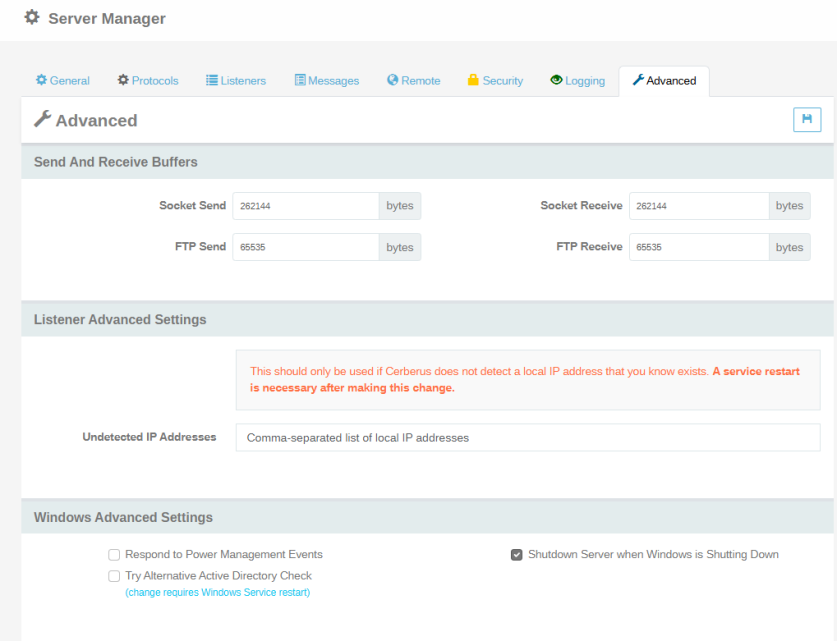The image size is (837, 641).
Task: Click the Listeners list icon
Action: point(212,80)
